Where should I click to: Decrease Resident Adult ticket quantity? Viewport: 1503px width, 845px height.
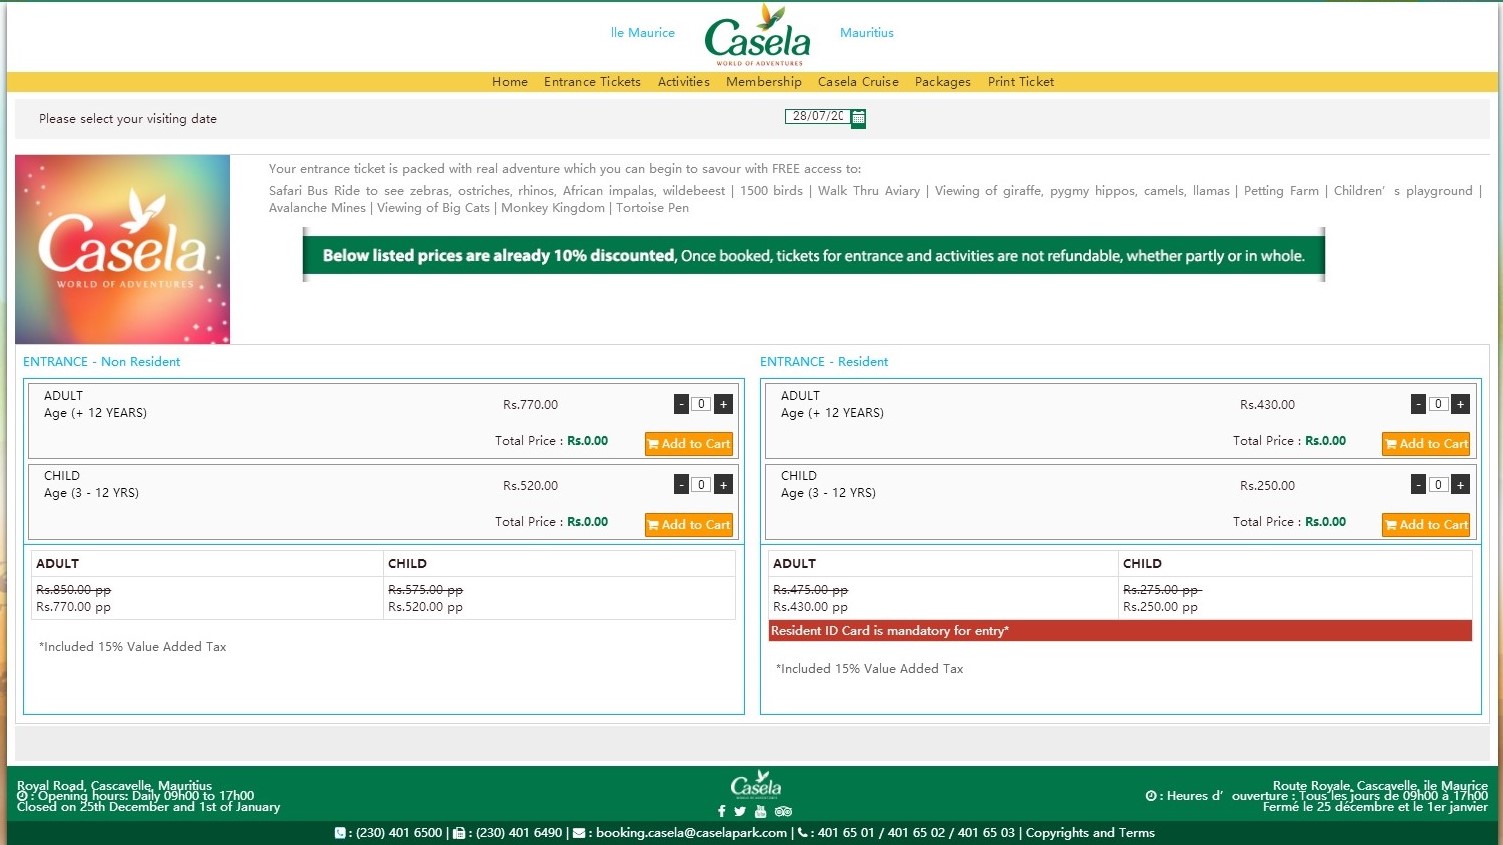click(1418, 404)
